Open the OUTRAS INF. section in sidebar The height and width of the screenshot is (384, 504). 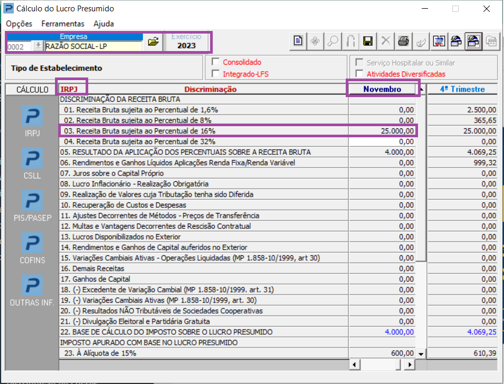pyautogui.click(x=32, y=291)
